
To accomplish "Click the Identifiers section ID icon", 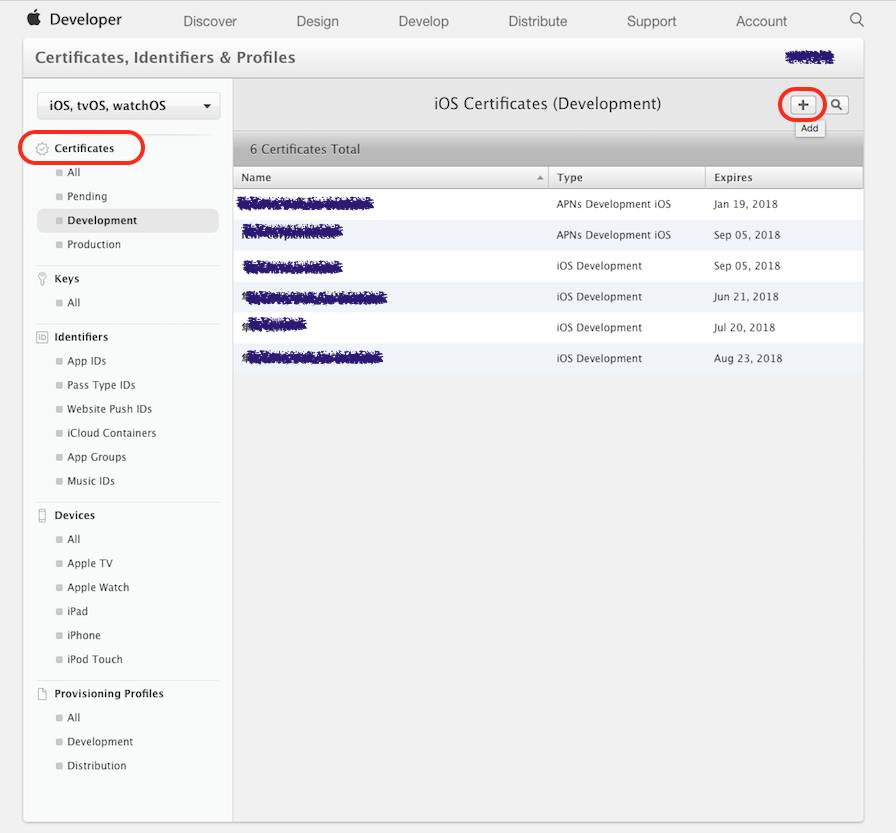I will tap(42, 337).
